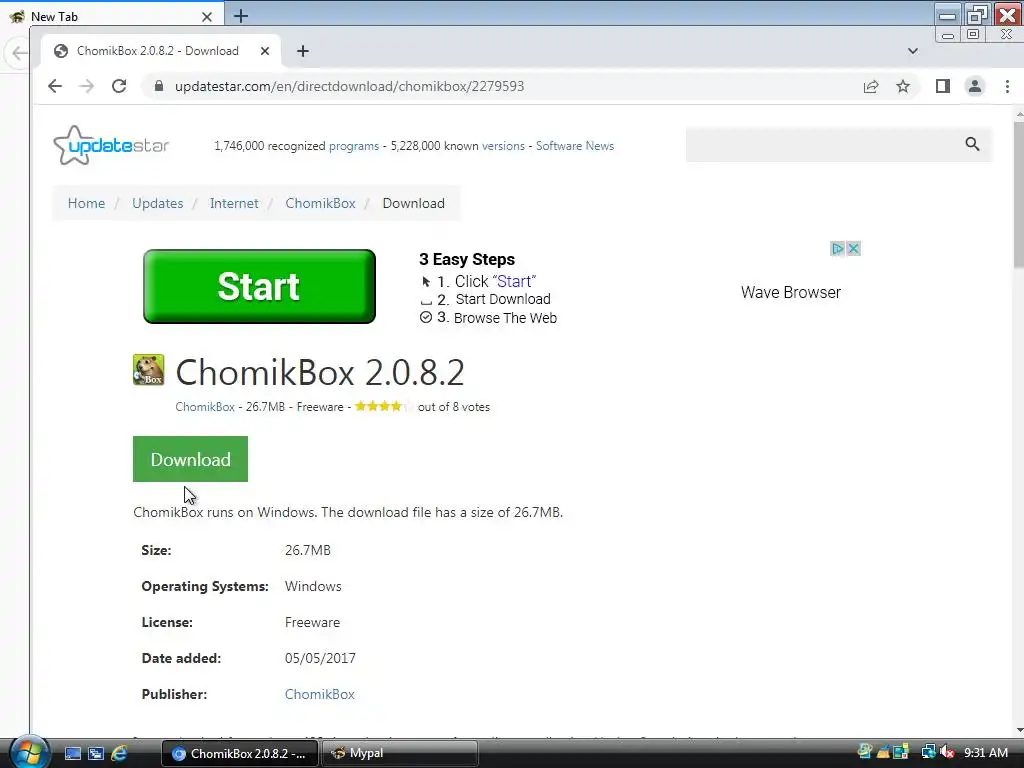Click the "Freeware" license value
The width and height of the screenshot is (1024, 768).
tap(312, 622)
